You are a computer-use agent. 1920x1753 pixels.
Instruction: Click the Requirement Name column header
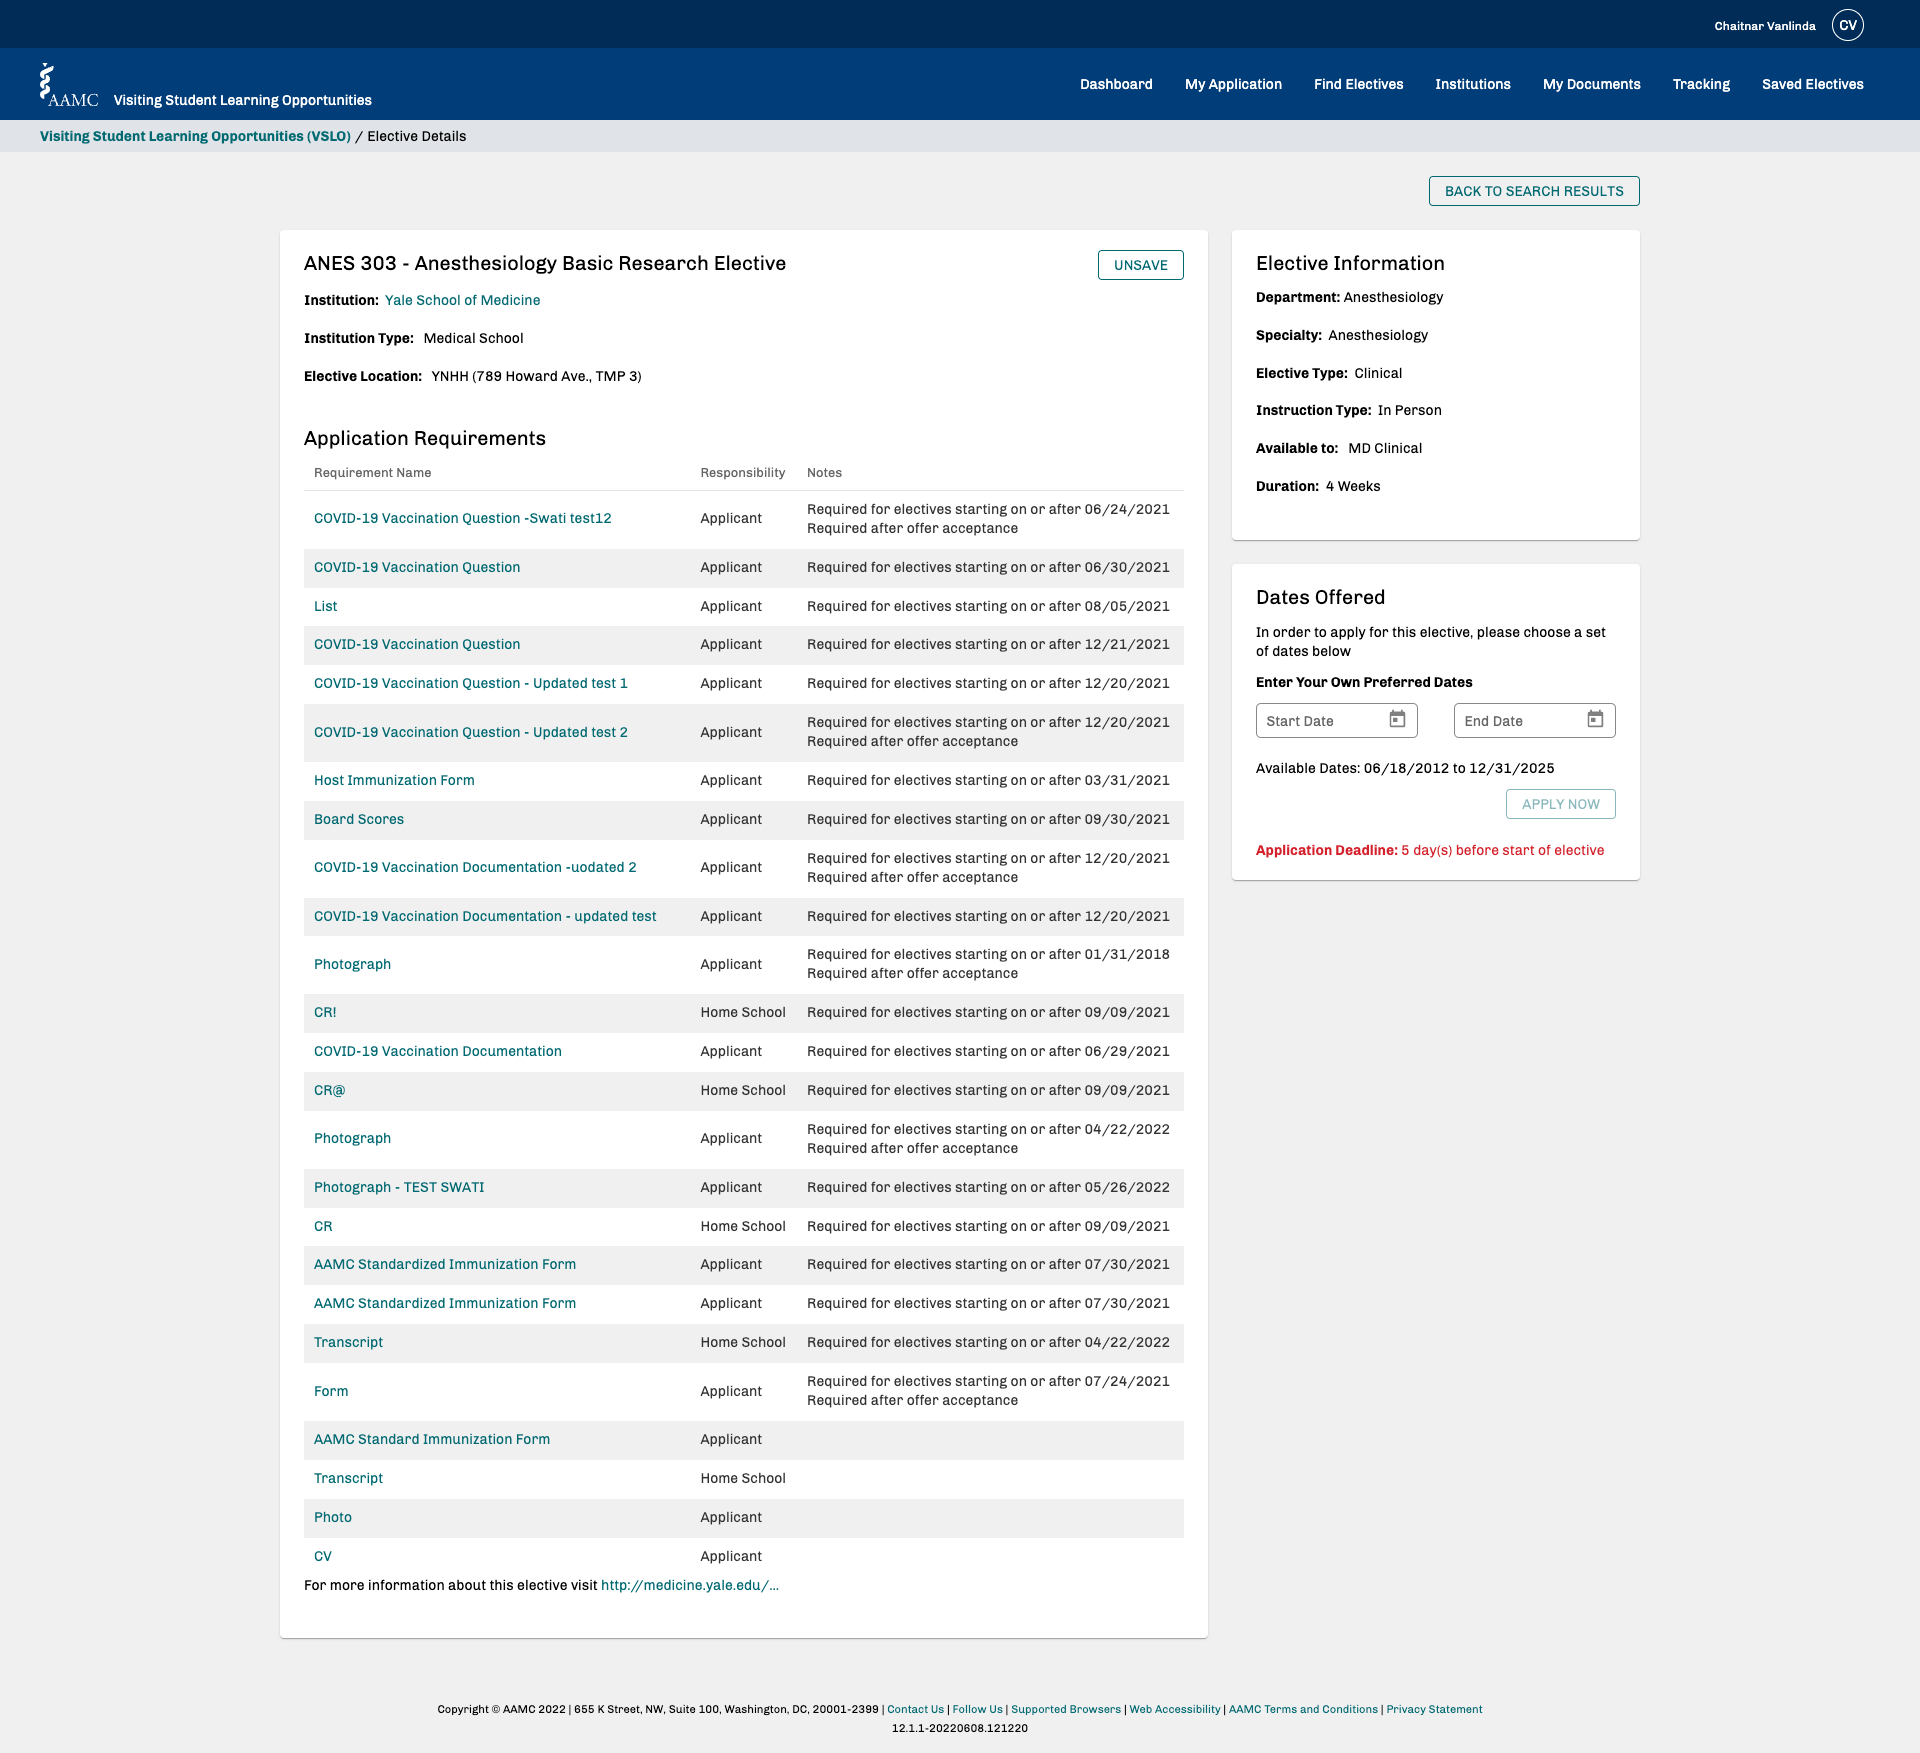pyautogui.click(x=372, y=473)
